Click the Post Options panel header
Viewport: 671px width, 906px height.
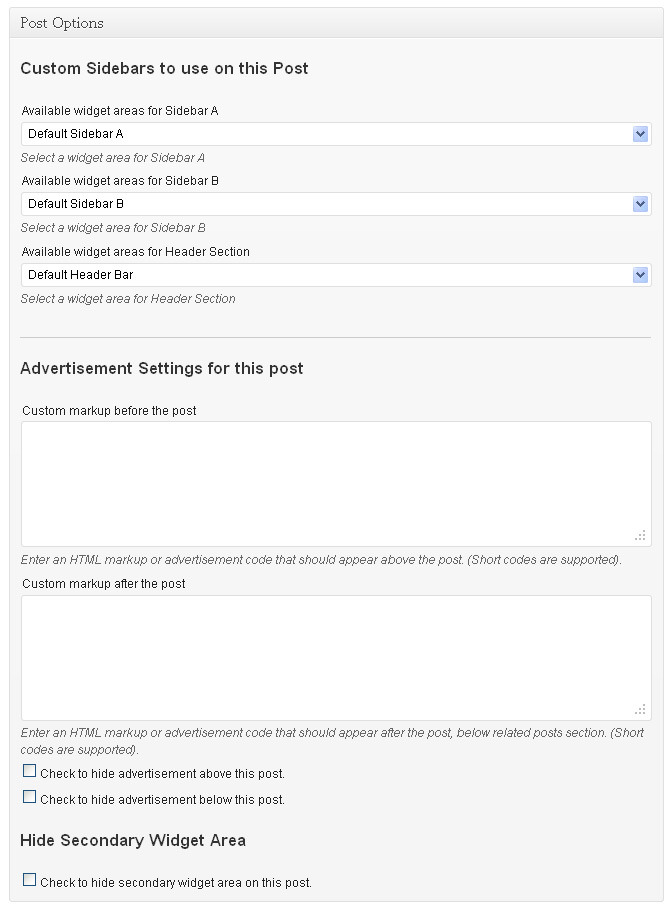62,23
